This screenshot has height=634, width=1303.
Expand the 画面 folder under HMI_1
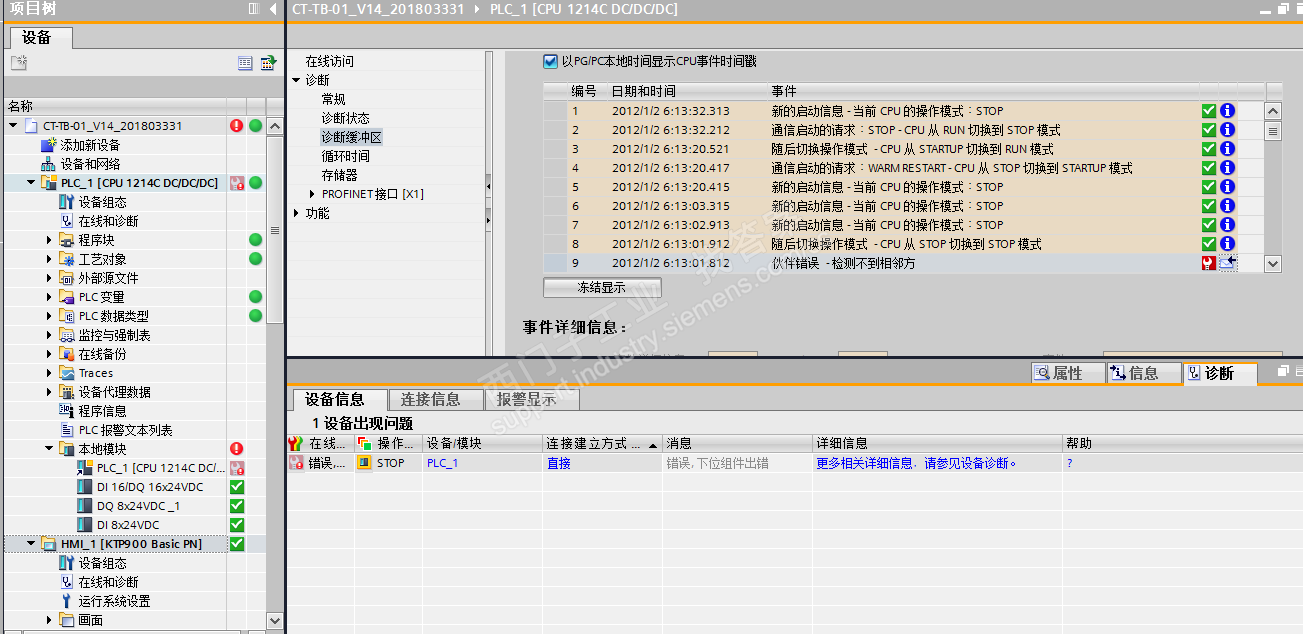point(50,620)
